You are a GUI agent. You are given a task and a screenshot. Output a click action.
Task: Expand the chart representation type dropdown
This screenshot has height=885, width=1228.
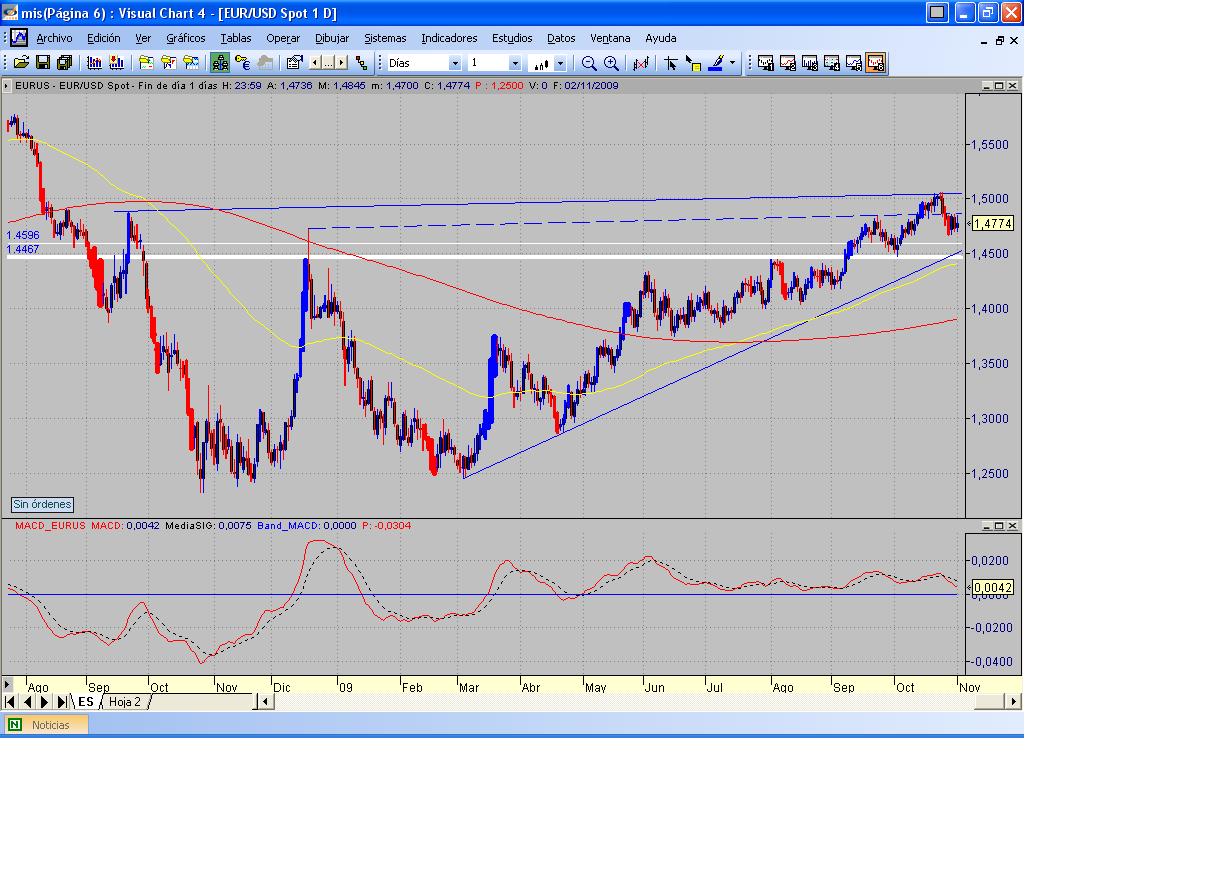click(x=560, y=63)
